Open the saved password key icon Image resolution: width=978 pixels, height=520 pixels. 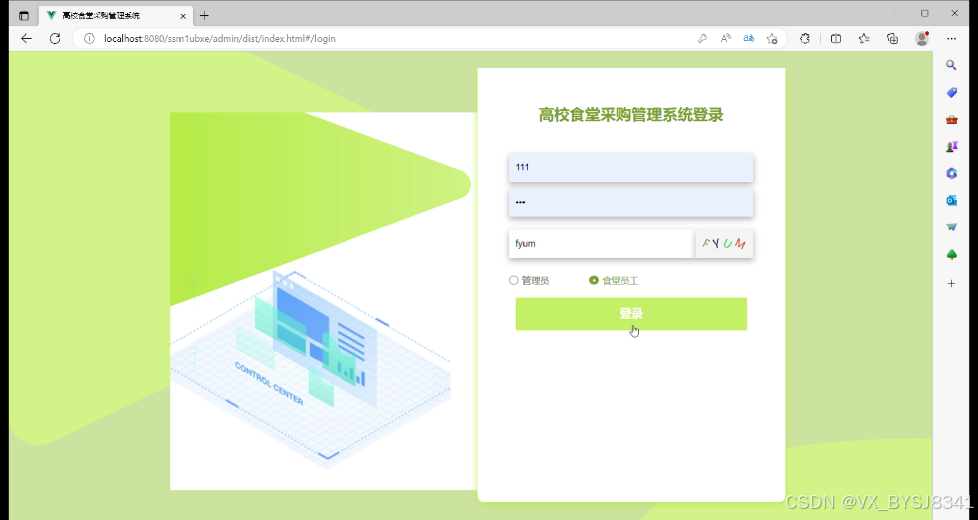pos(702,39)
